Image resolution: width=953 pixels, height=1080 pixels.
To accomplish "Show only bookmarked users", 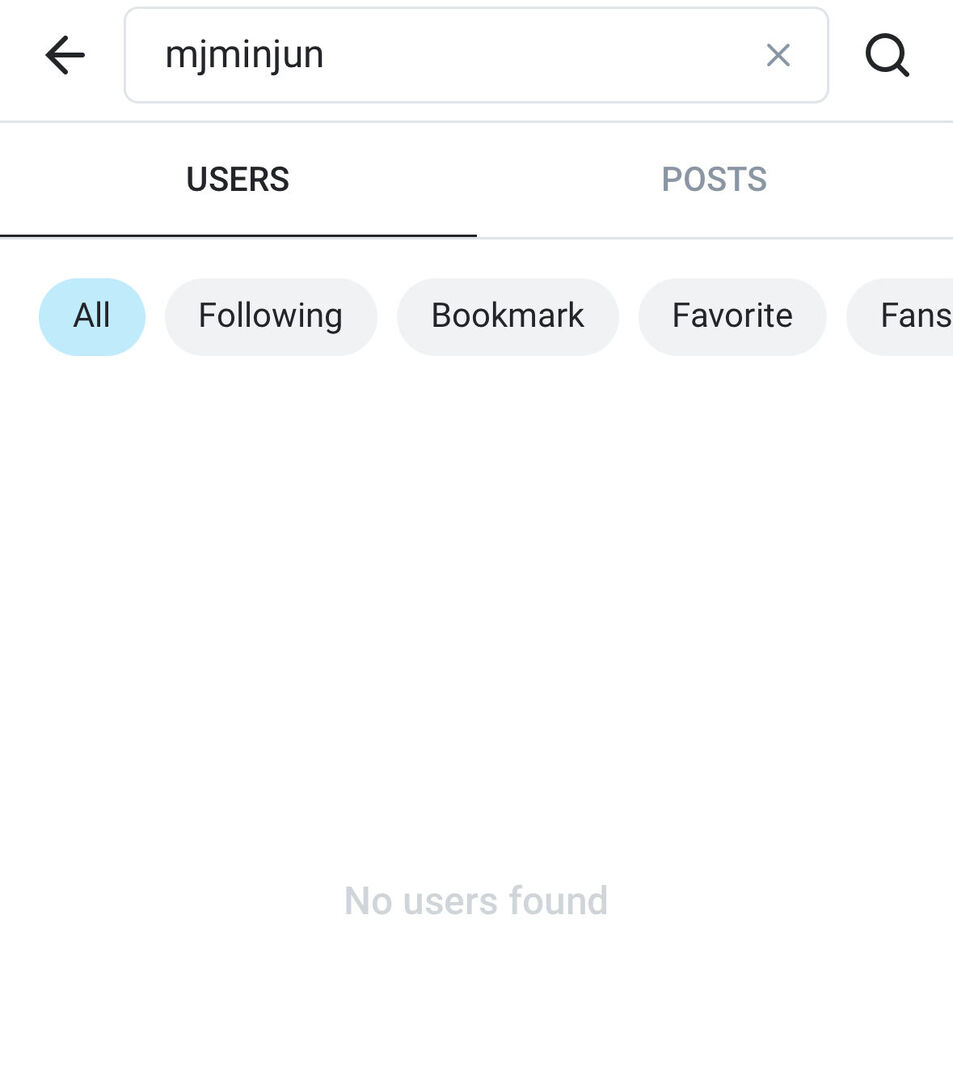I will pos(507,316).
